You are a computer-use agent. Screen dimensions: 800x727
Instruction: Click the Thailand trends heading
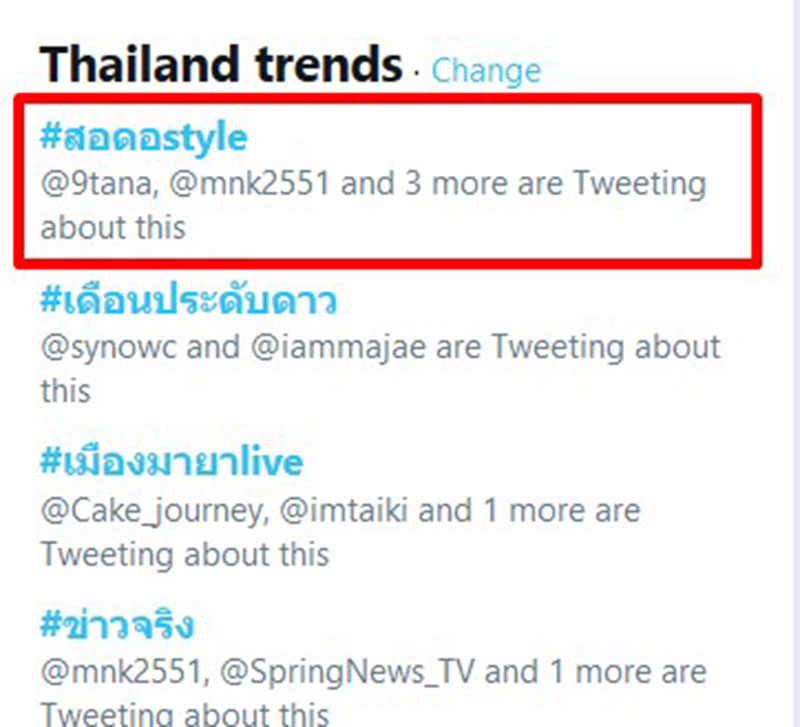[221, 66]
